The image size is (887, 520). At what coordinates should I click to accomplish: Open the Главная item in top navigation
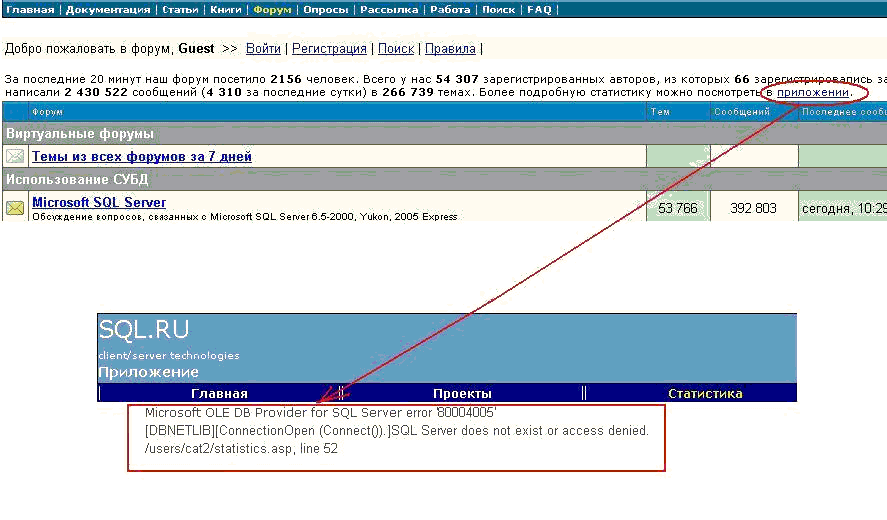[x=30, y=10]
